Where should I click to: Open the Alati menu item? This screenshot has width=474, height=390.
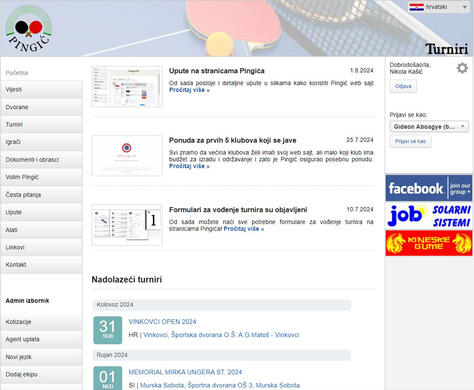point(41,230)
